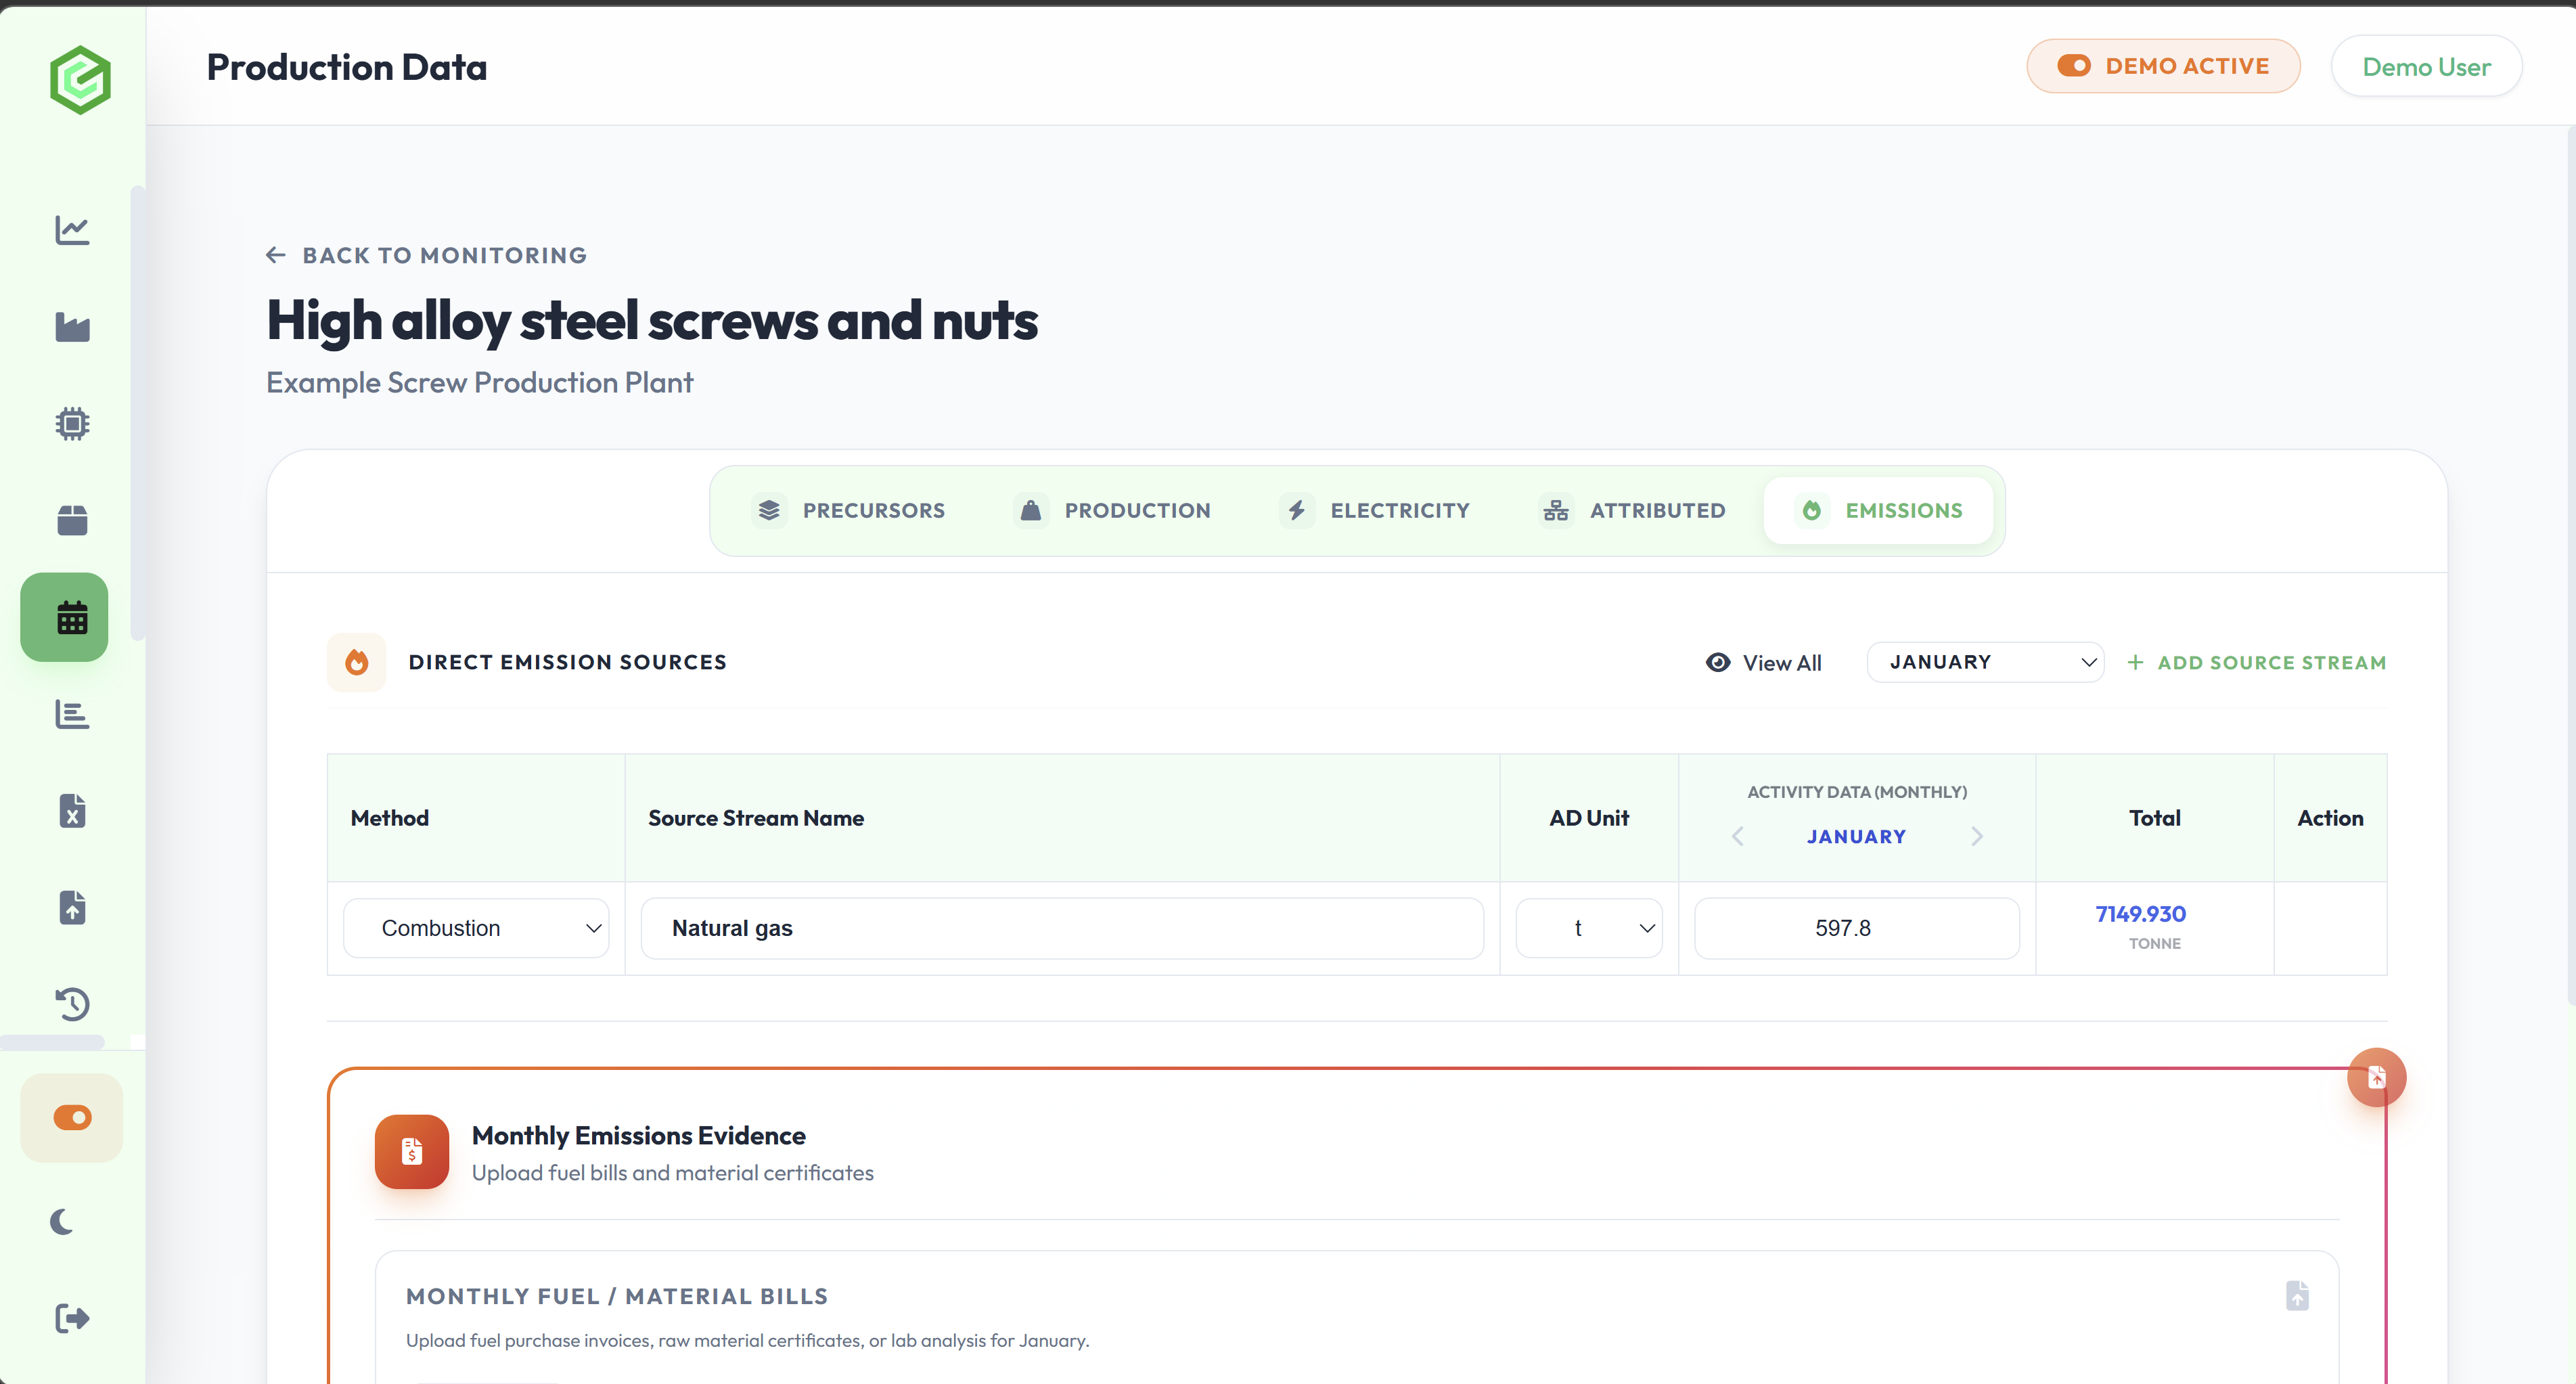Expand the Combustion method dropdown
This screenshot has width=2576, height=1384.
click(476, 928)
